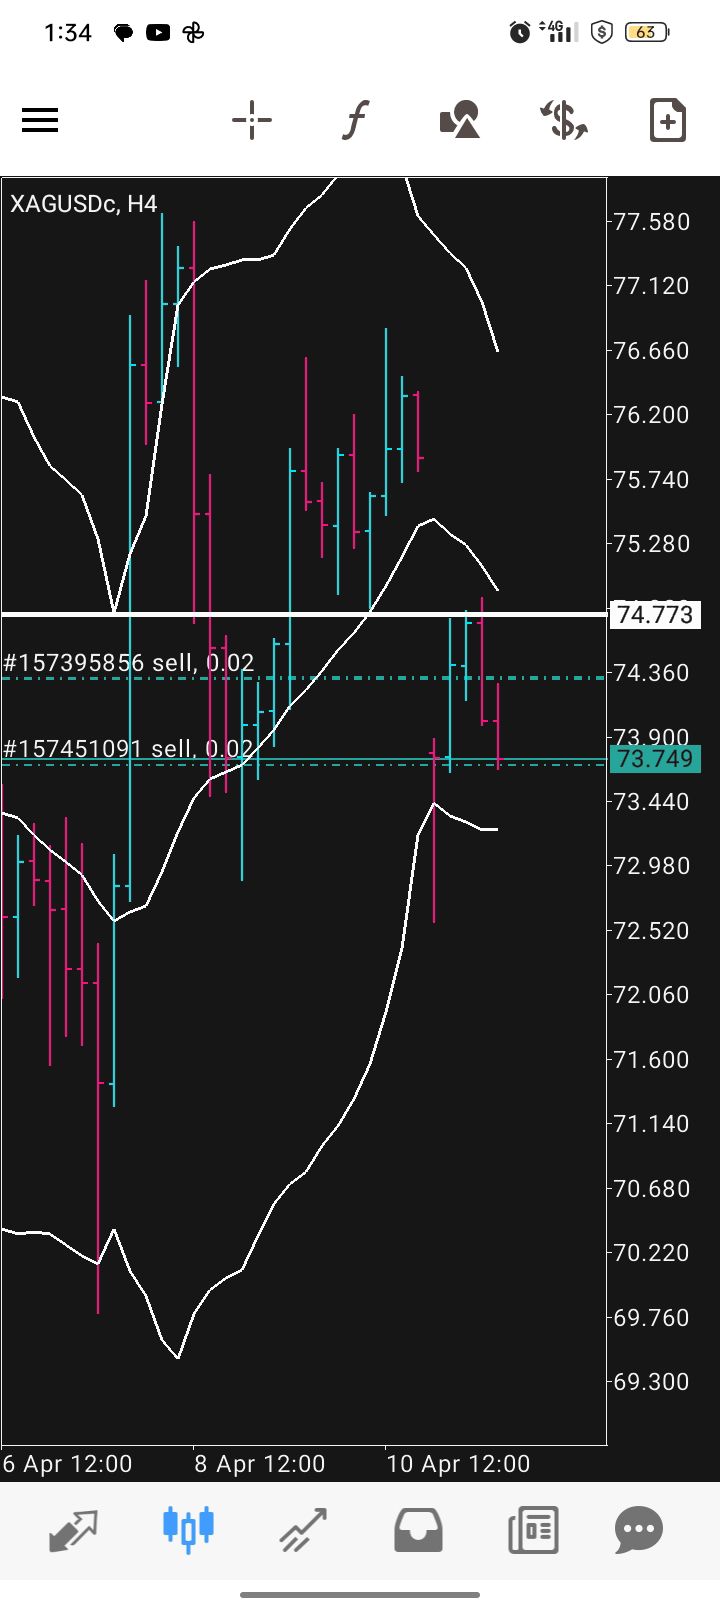Screen dimensions: 720x1612
Task: Tap the XAGUSDc, H4 symbol label
Action: point(84,204)
